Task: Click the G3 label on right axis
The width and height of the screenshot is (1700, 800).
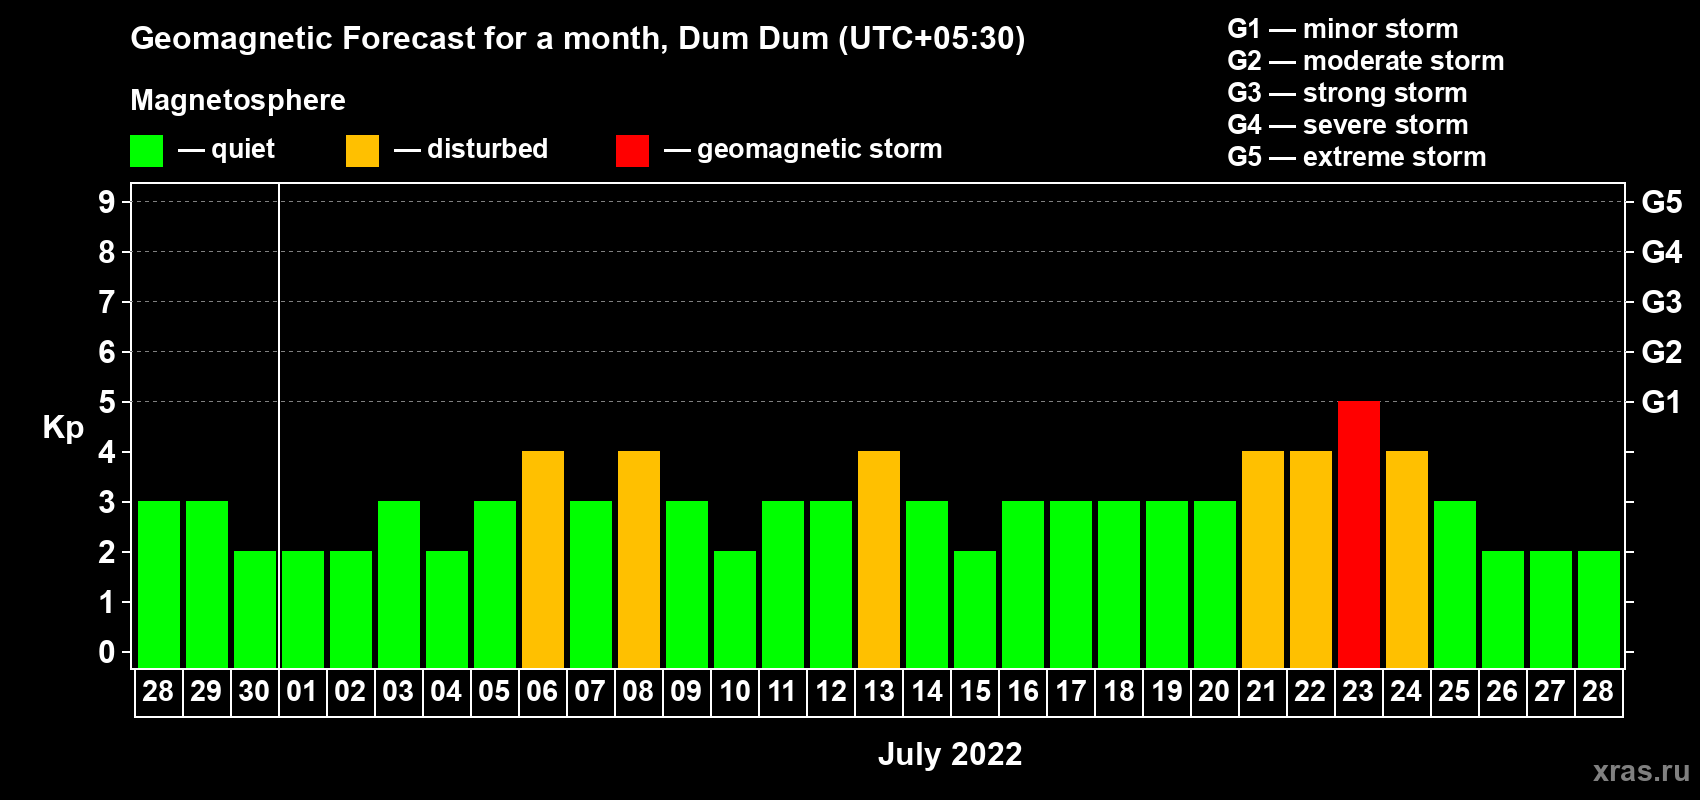Action: pyautogui.click(x=1661, y=302)
